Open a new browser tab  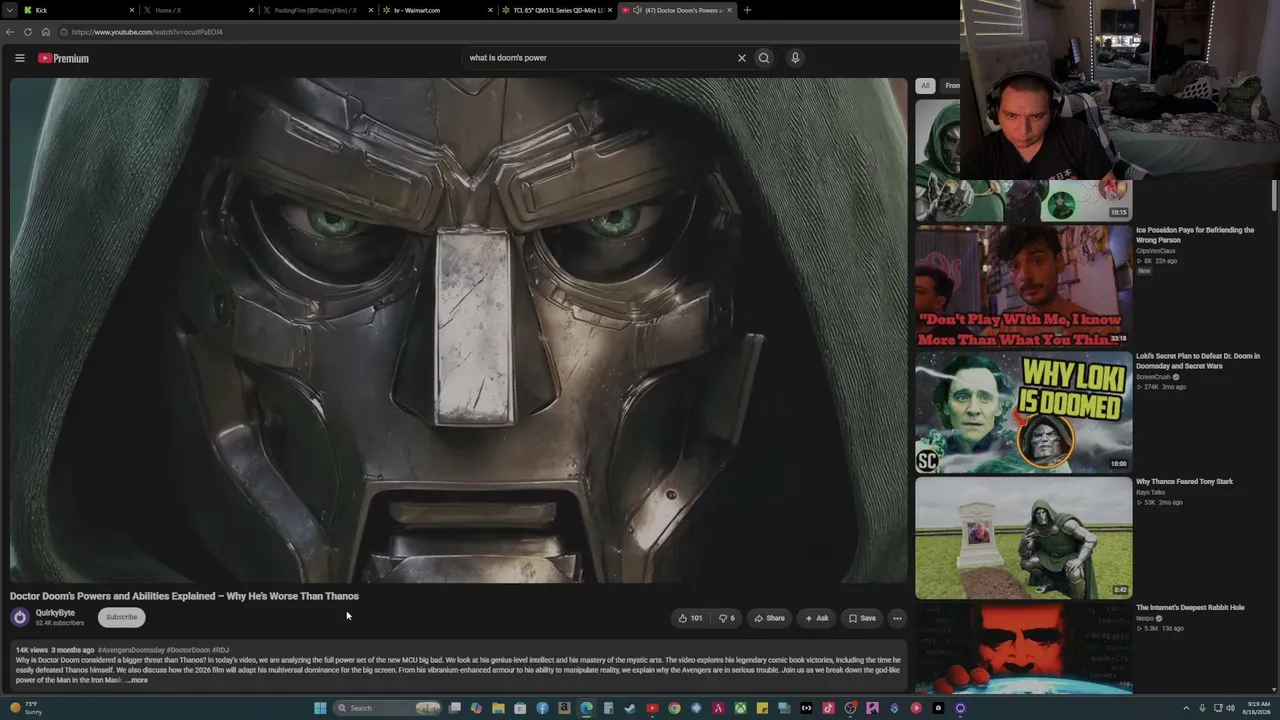pos(747,10)
